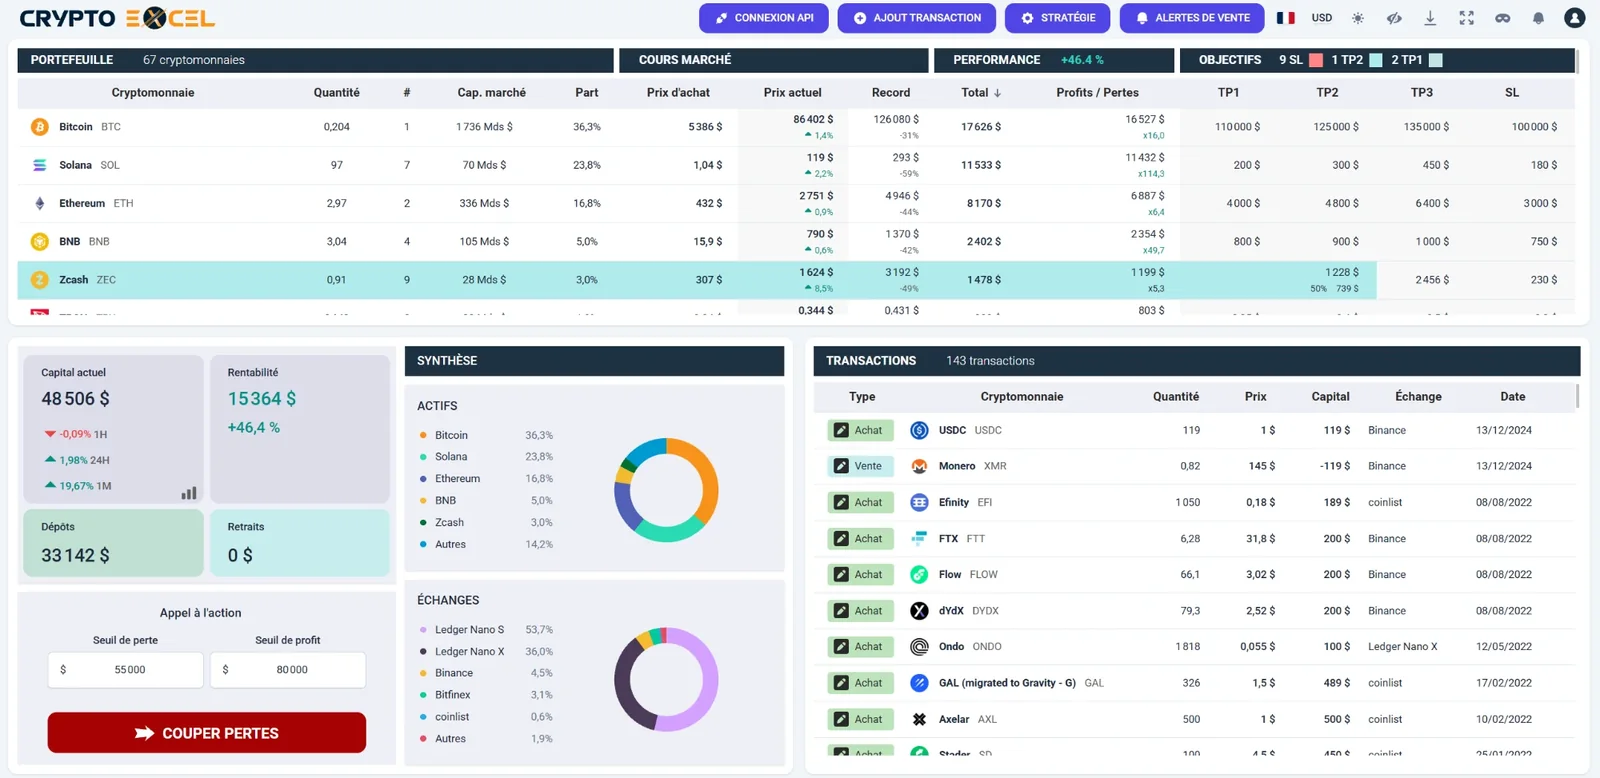Image resolution: width=1600 pixels, height=778 pixels.
Task: Click Bitcoin TP1 value 110 000 $
Action: (1237, 127)
